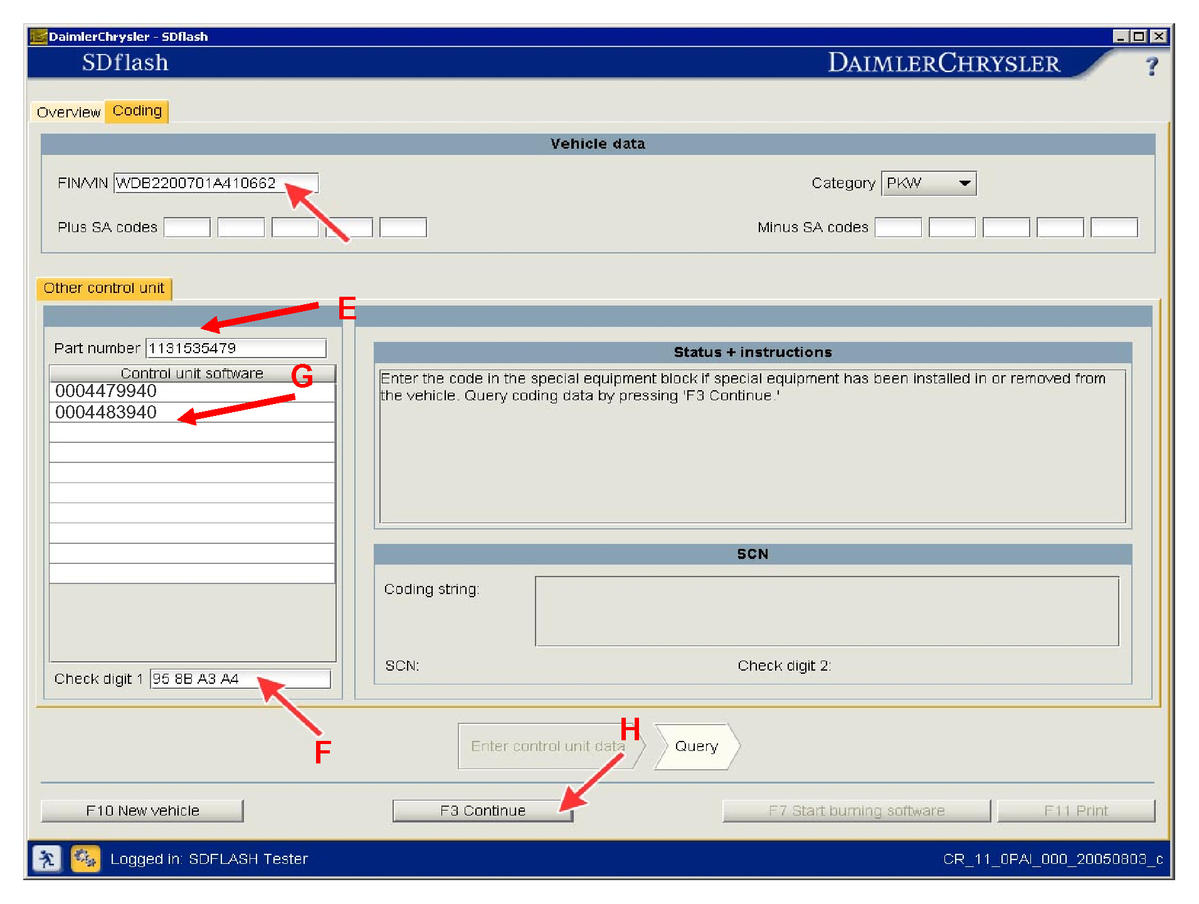1199x904 pixels.
Task: Click the running man exit icon
Action: 45,858
